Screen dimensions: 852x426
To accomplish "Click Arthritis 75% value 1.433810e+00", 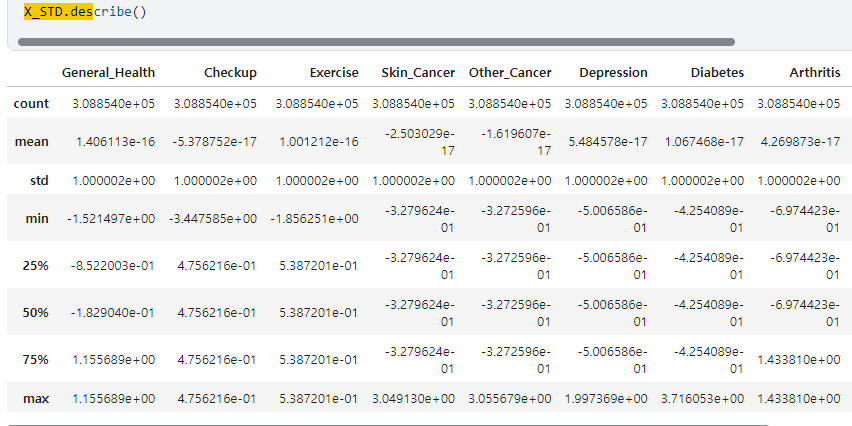I will 799,360.
